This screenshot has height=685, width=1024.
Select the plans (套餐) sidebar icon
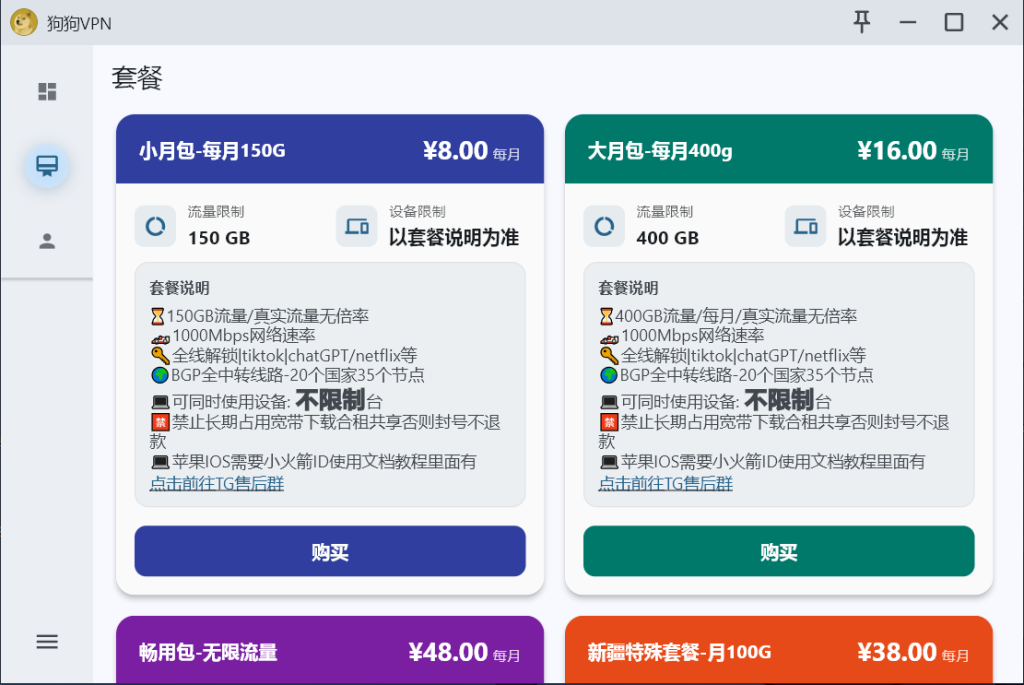(x=47, y=166)
